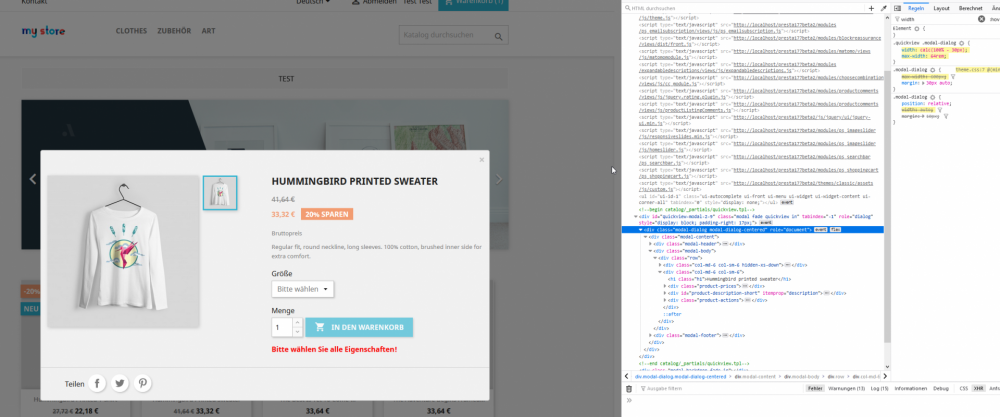This screenshot has height=417, width=1000.
Task: Decrease quantity with the down stepper arrow
Action: [x=297, y=332]
